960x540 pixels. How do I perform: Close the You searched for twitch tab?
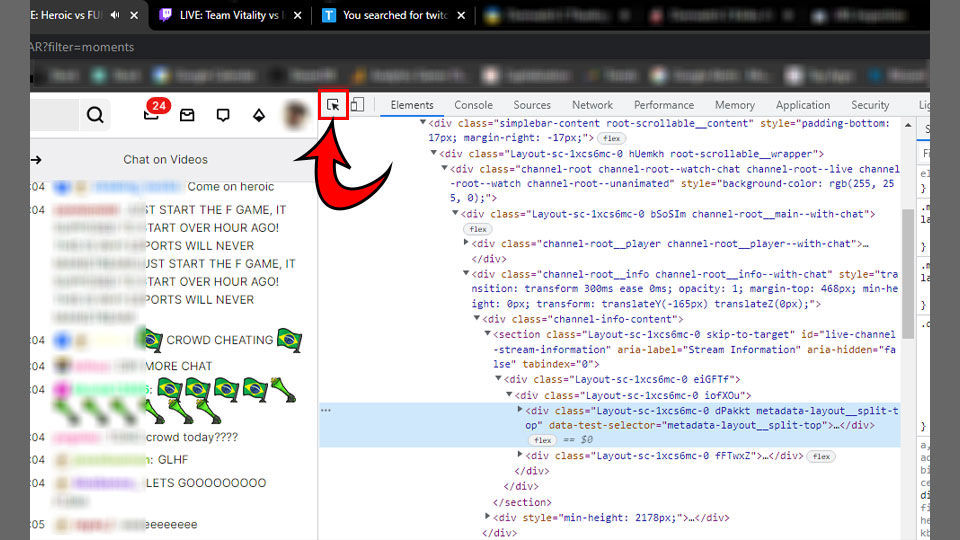[x=461, y=15]
